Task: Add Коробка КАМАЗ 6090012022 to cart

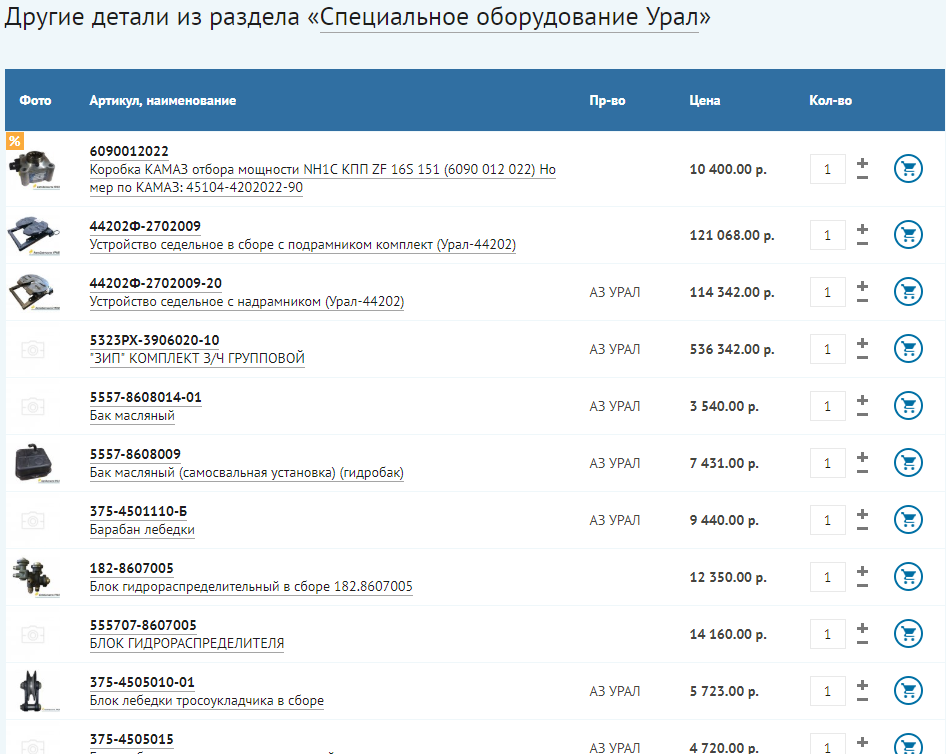Action: 908,169
